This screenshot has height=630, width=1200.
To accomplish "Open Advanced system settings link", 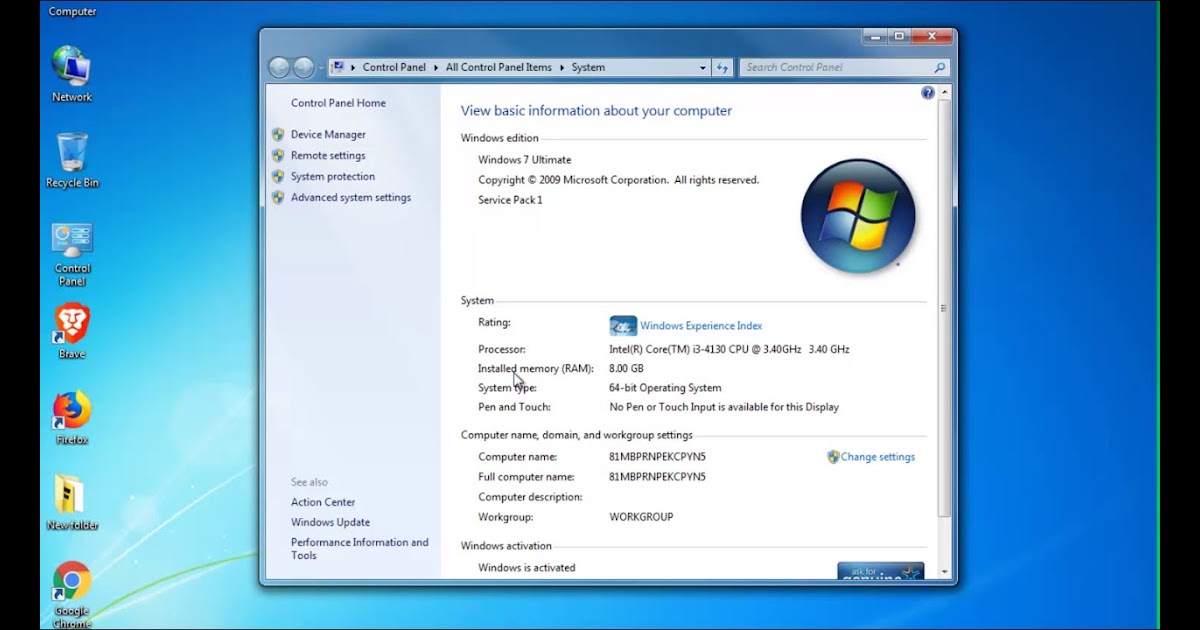I will [x=351, y=197].
